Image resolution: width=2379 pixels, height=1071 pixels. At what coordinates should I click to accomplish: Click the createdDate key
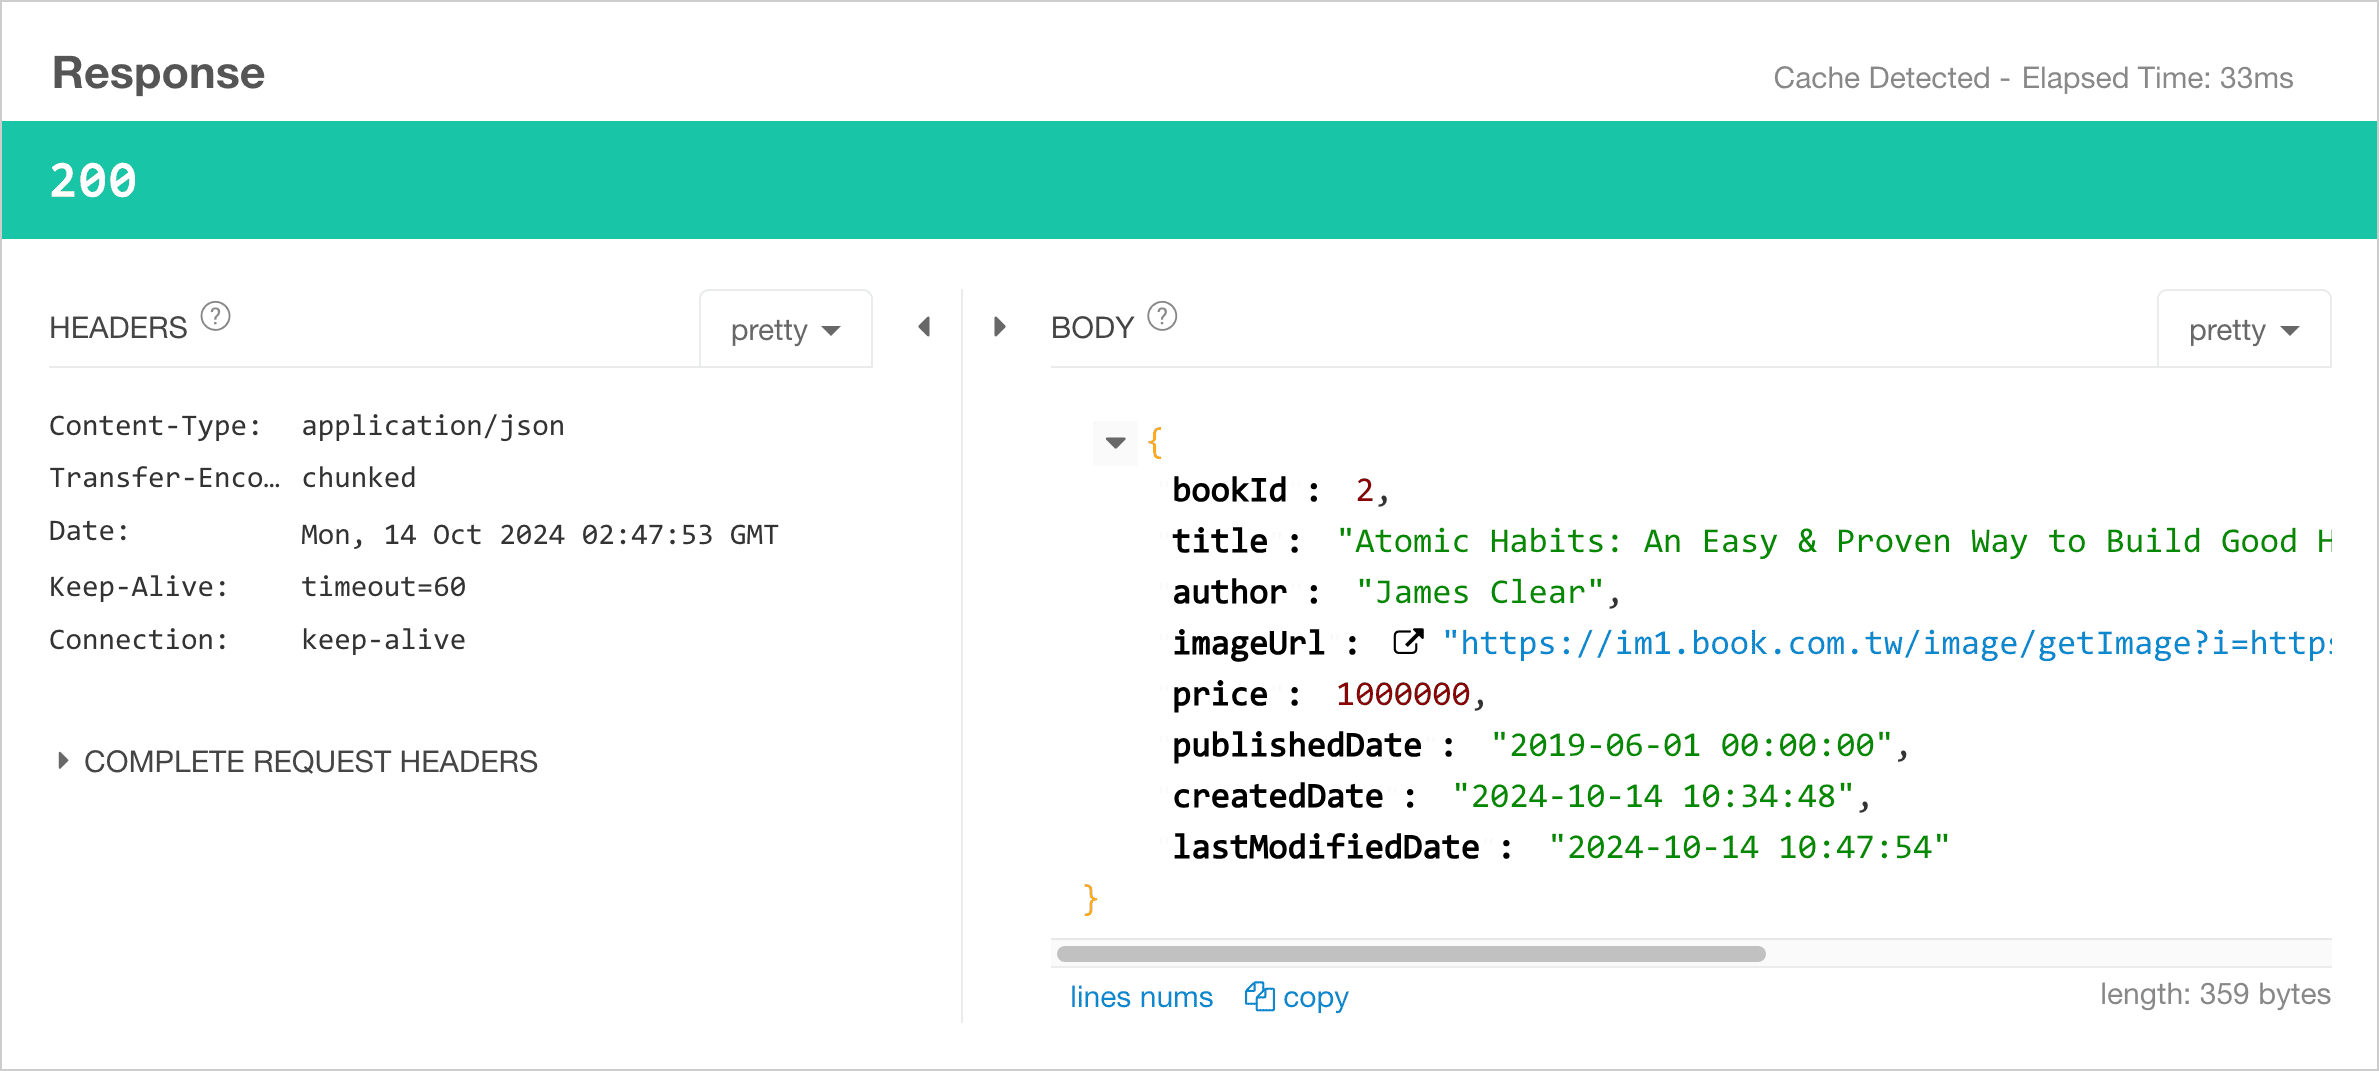pyautogui.click(x=1277, y=796)
